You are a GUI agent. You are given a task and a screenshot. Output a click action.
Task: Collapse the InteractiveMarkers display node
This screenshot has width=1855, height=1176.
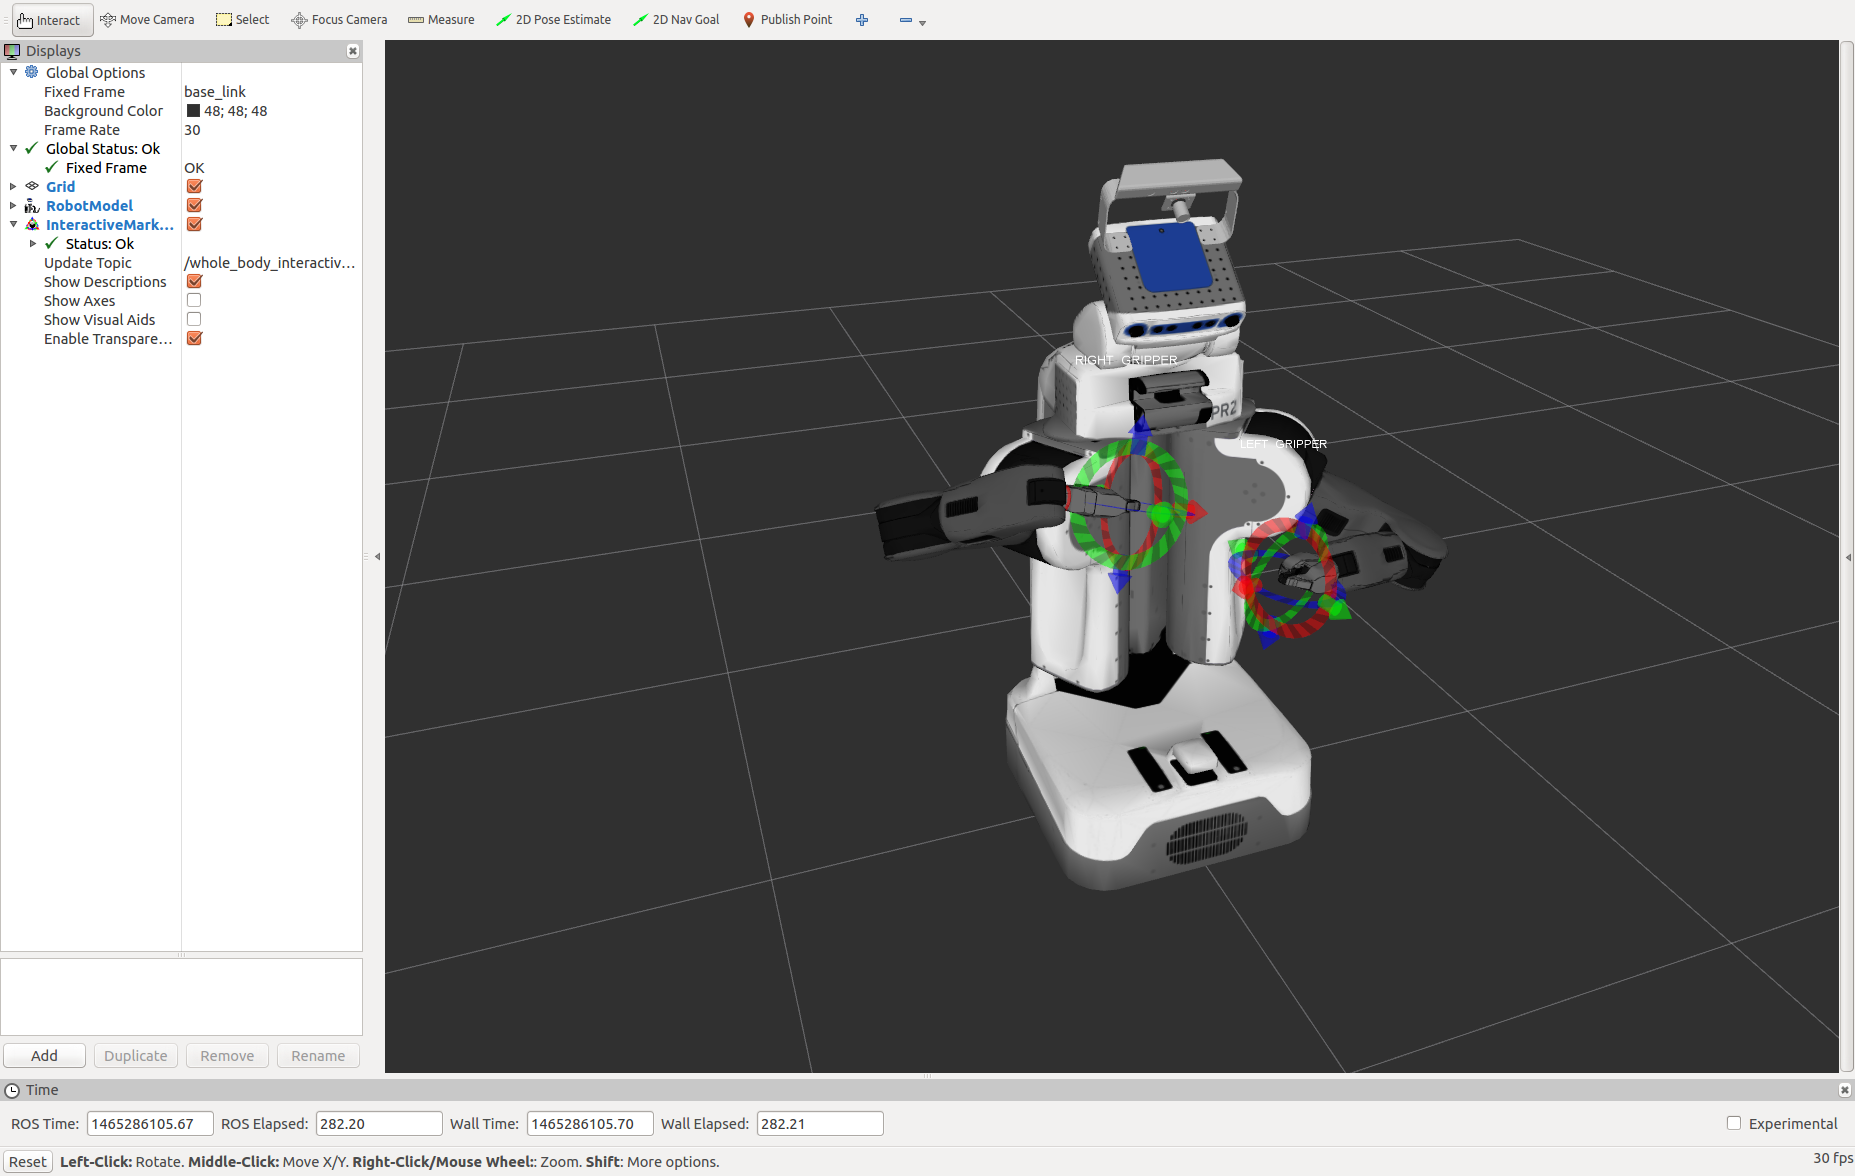click(x=13, y=224)
